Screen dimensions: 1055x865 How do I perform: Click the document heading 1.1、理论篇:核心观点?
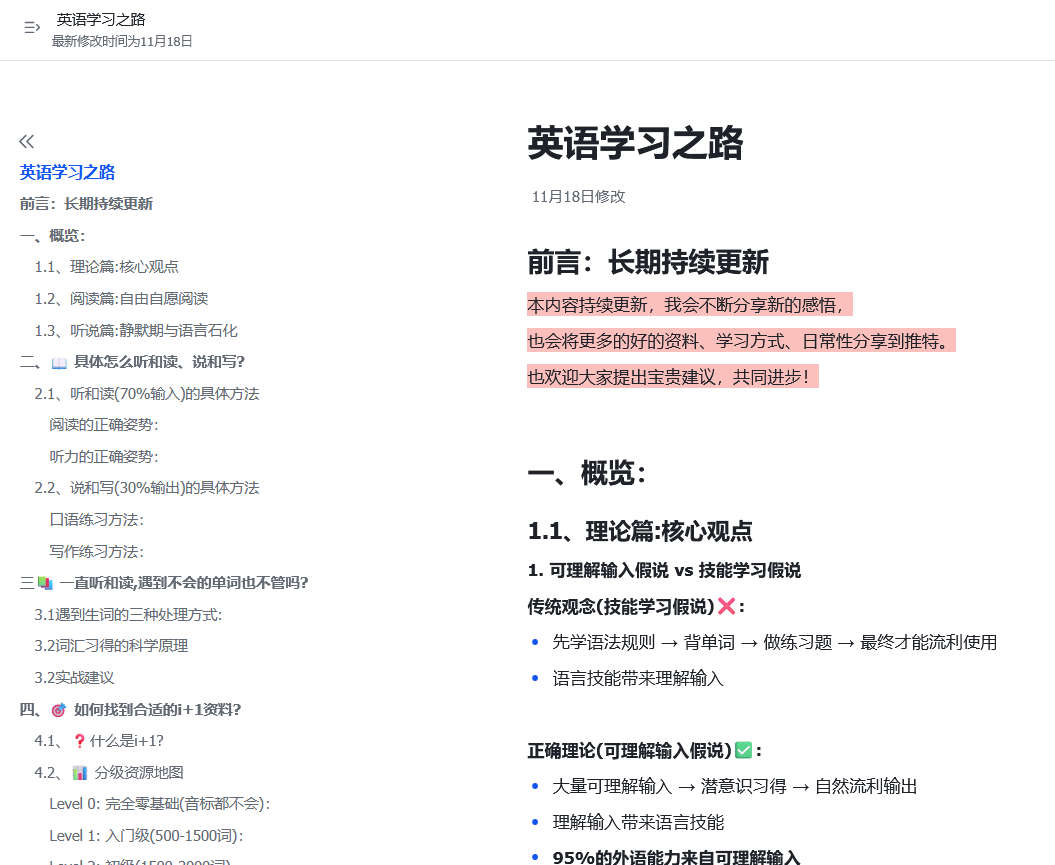(640, 531)
